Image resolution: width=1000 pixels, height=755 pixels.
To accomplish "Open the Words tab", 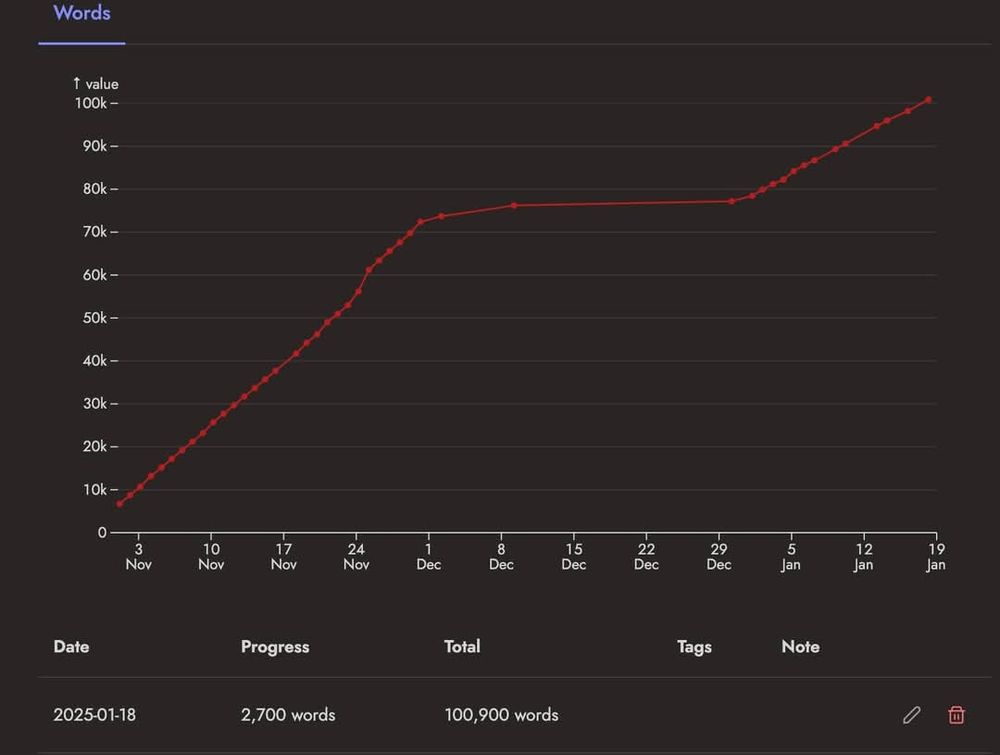I will (82, 13).
